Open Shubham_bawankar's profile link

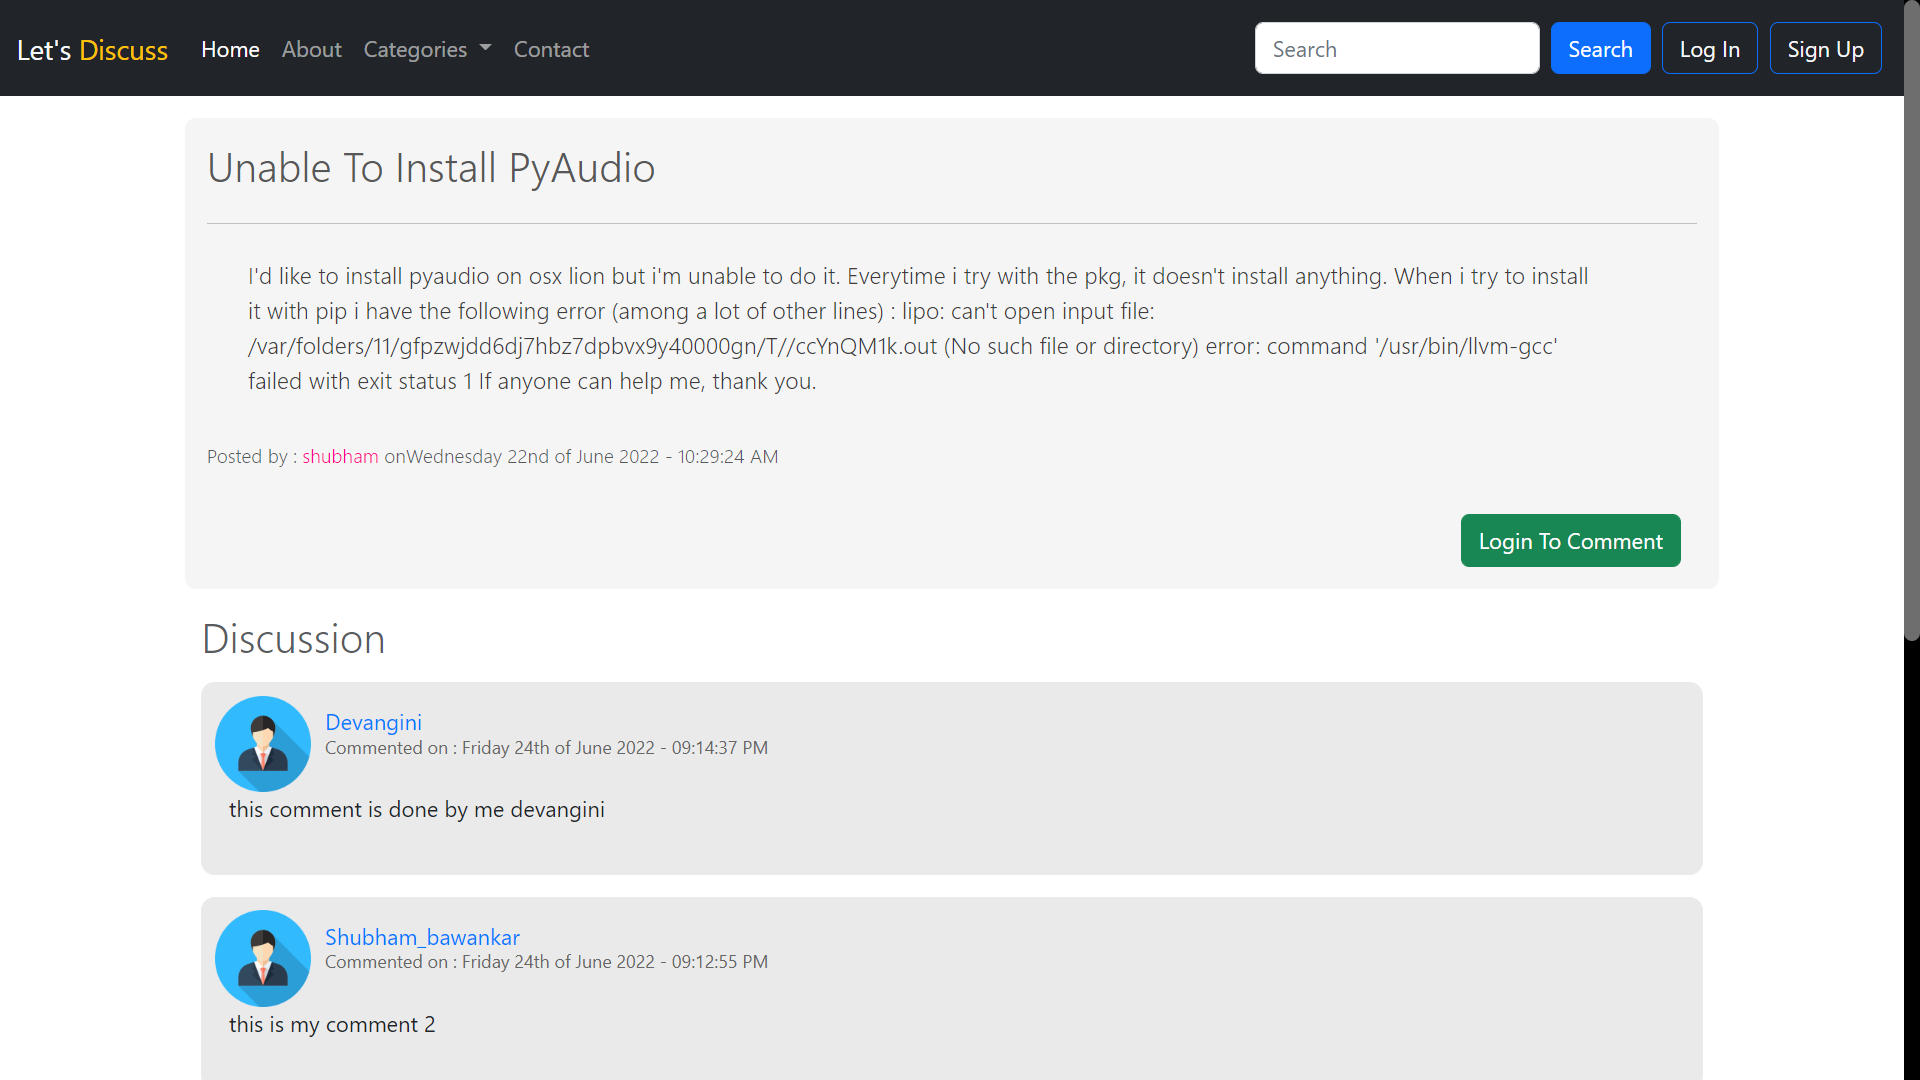422,937
